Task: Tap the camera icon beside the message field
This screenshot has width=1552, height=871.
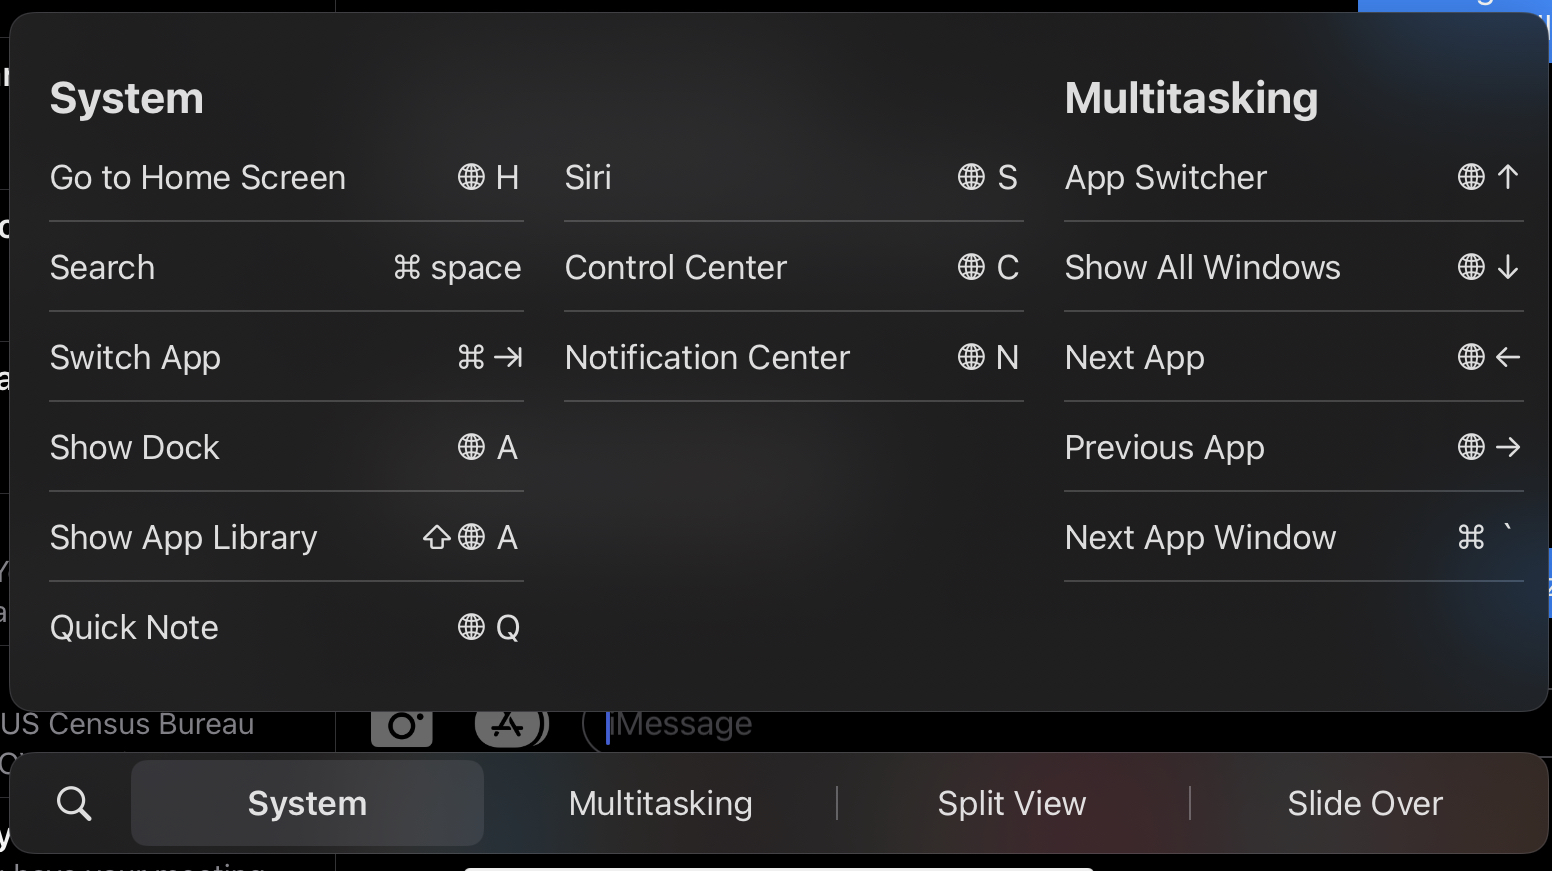Action: pos(402,725)
